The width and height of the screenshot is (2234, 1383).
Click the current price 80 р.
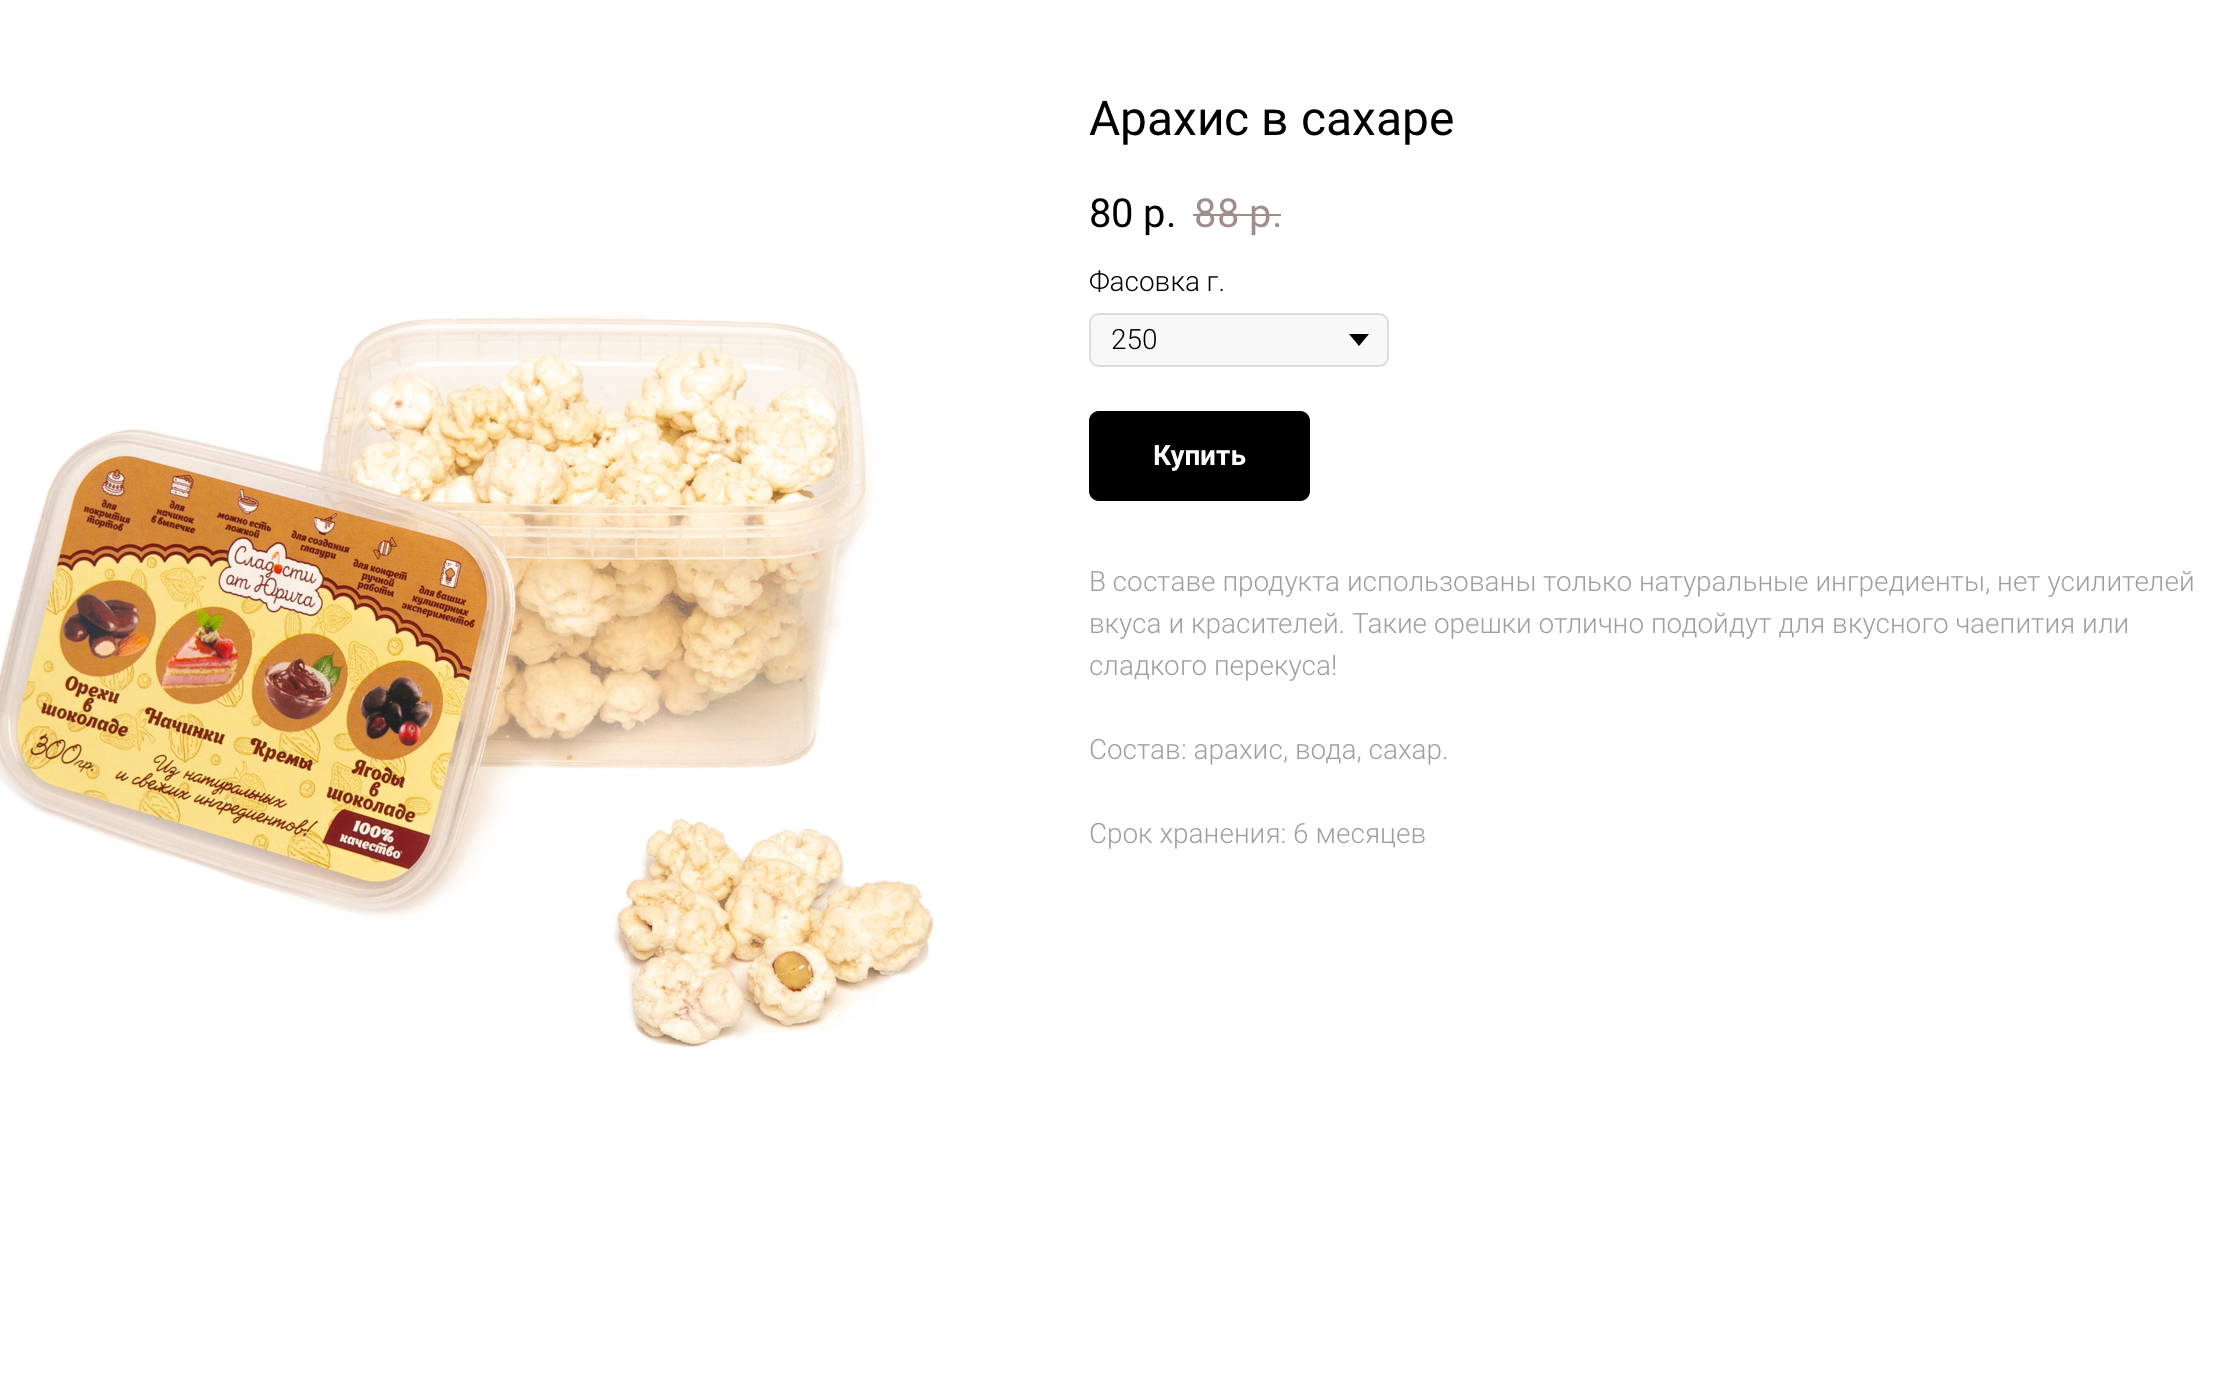click(1132, 214)
